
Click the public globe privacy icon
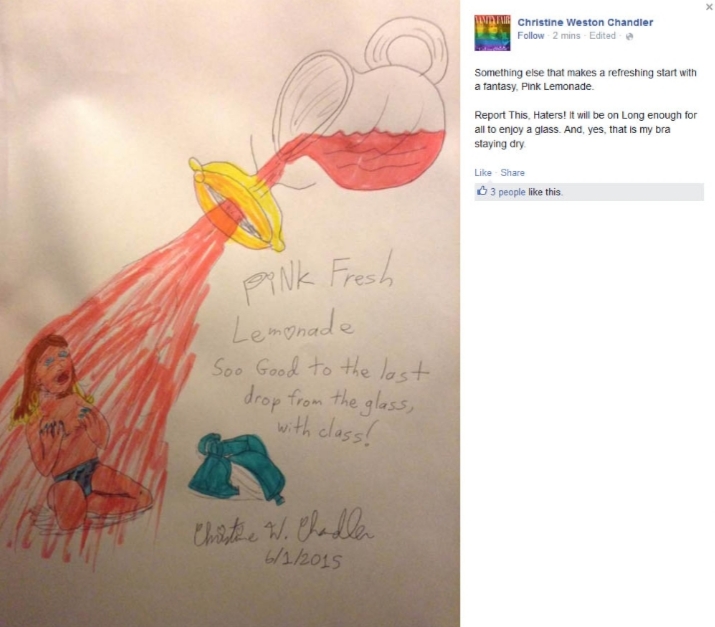(630, 36)
